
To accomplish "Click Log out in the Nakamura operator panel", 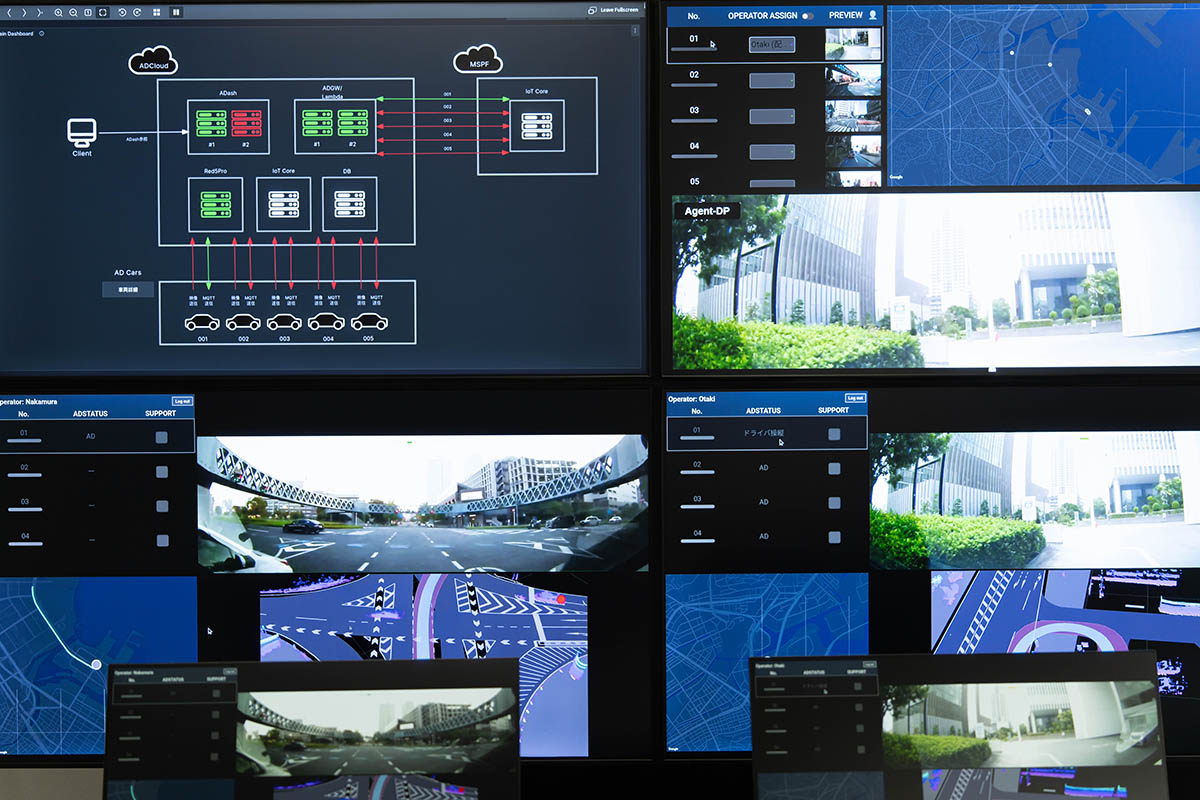I will coord(182,401).
